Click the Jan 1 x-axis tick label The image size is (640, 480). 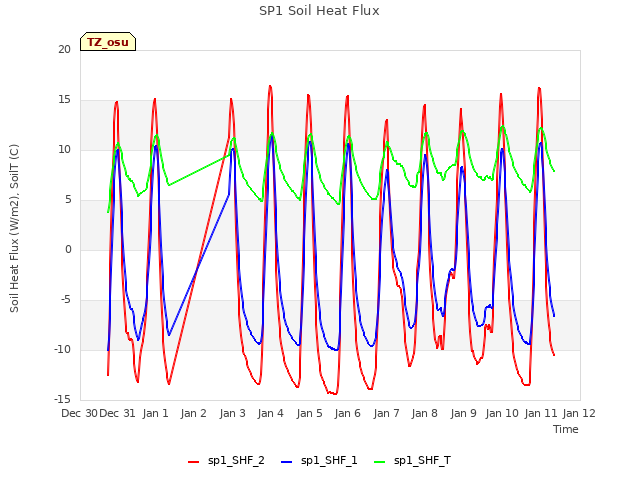tap(156, 413)
